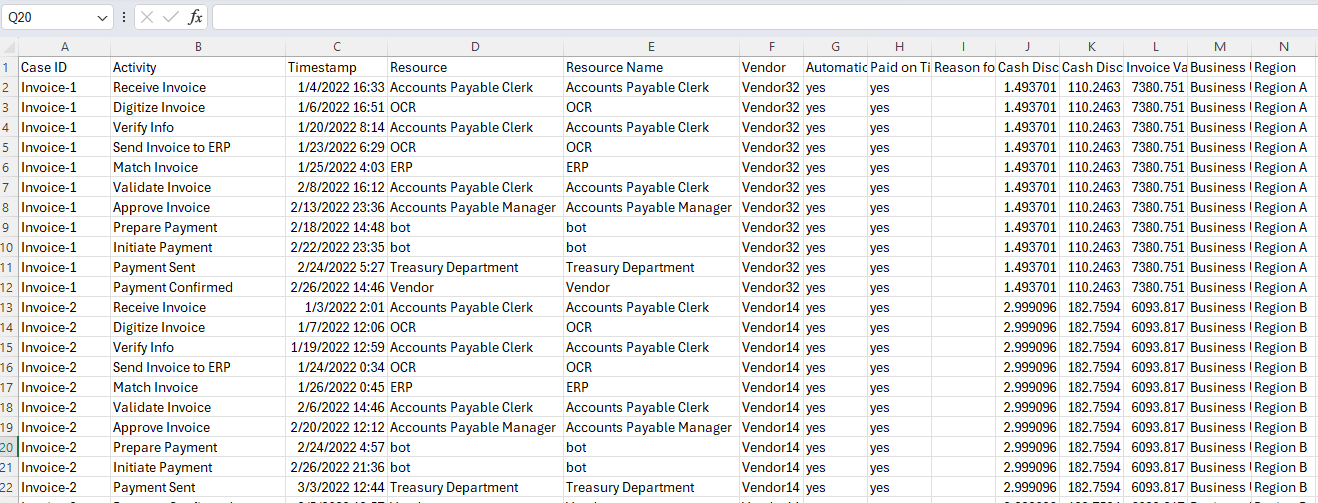The width and height of the screenshot is (1318, 503).
Task: Click the 'Approve Invoice' cell in row 8
Action: point(198,207)
